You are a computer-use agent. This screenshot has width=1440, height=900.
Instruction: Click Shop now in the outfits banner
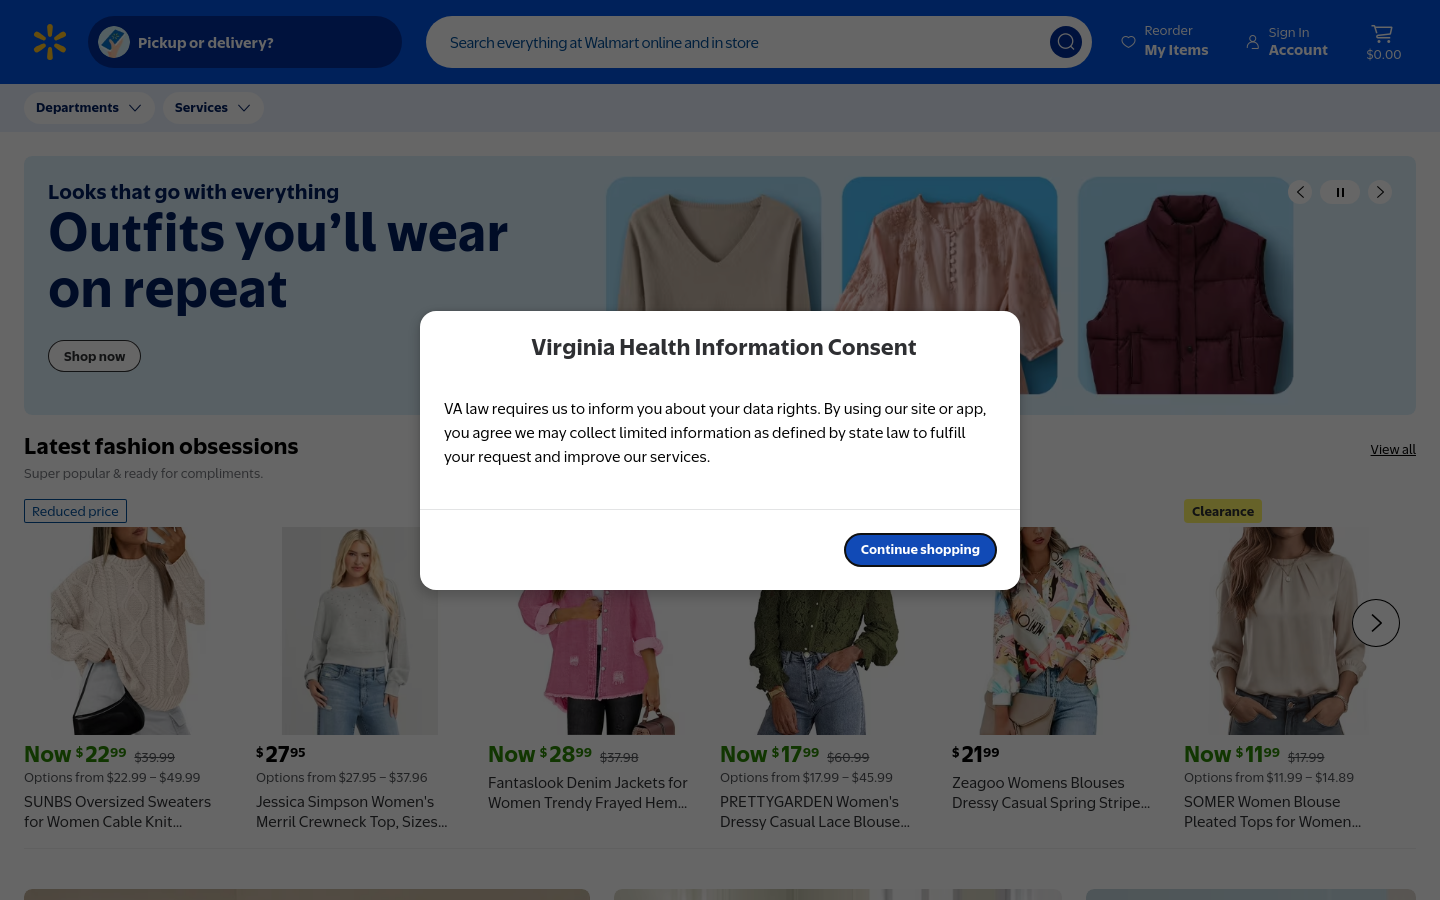click(94, 356)
